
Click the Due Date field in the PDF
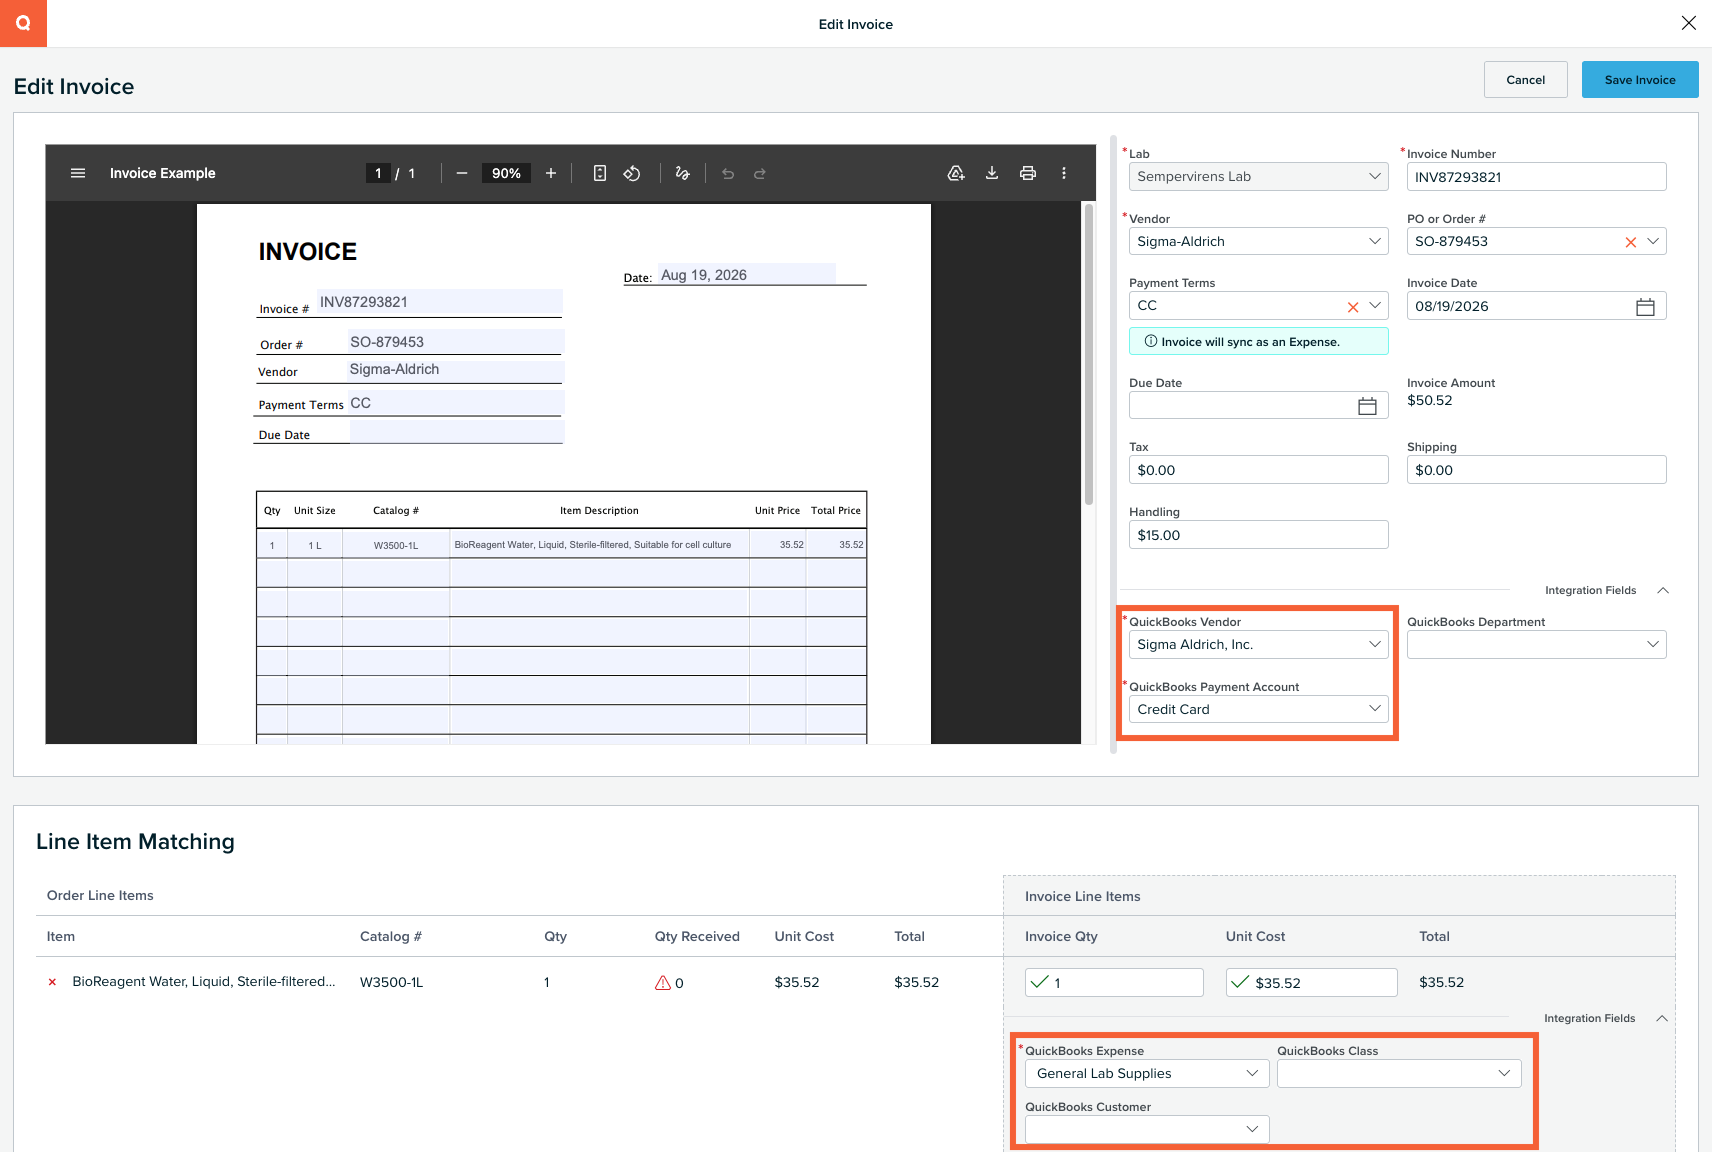point(456,432)
